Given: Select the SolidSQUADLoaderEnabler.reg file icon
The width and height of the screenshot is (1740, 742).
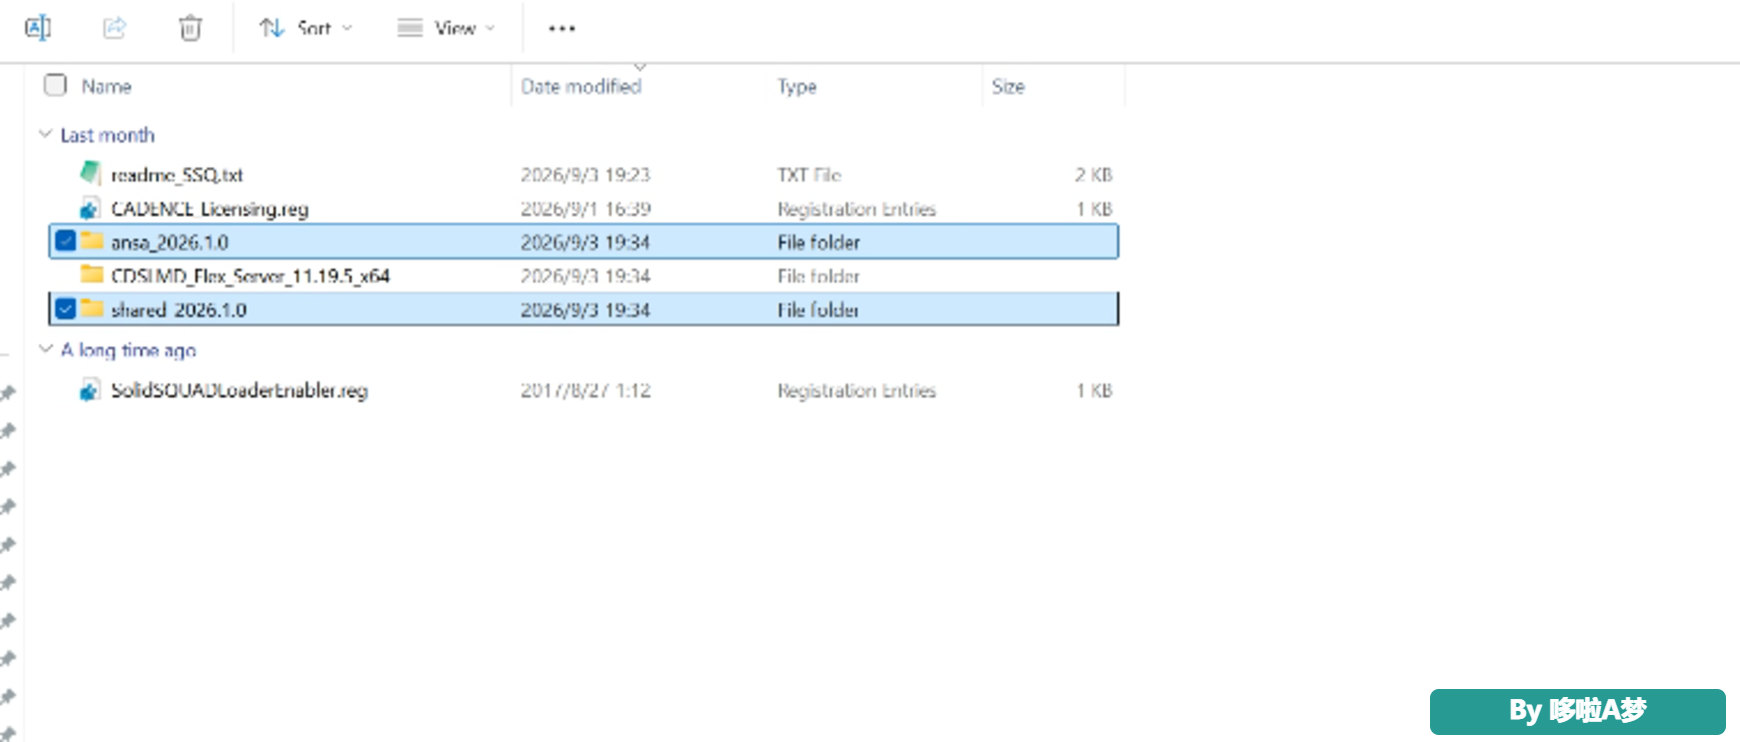Looking at the screenshot, I should (90, 390).
